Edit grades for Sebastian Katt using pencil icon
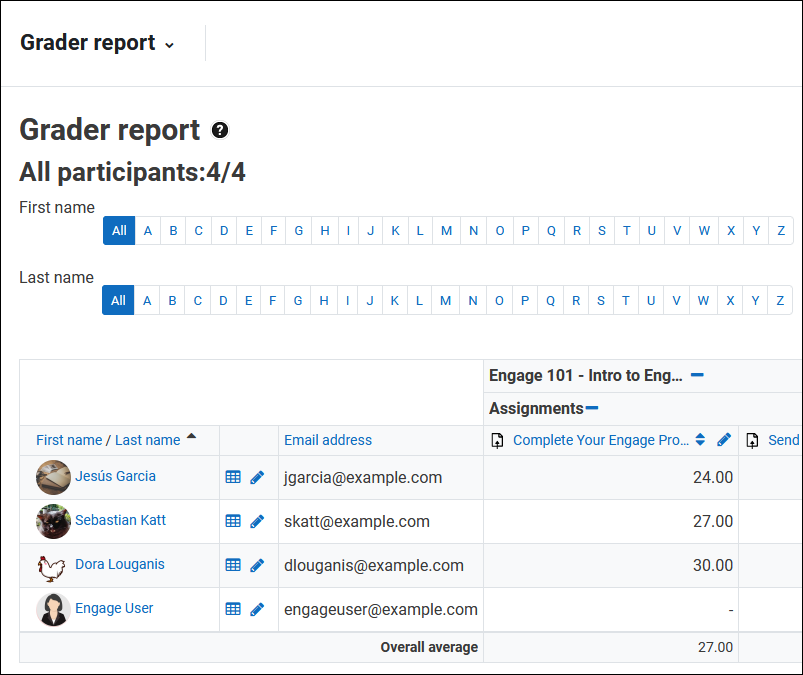The height and width of the screenshot is (675, 803). pyautogui.click(x=256, y=520)
